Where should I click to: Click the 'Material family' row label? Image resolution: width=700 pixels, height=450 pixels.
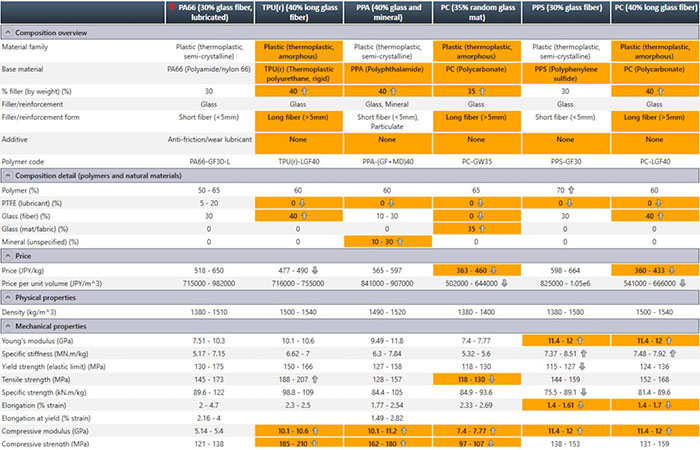pos(25,47)
